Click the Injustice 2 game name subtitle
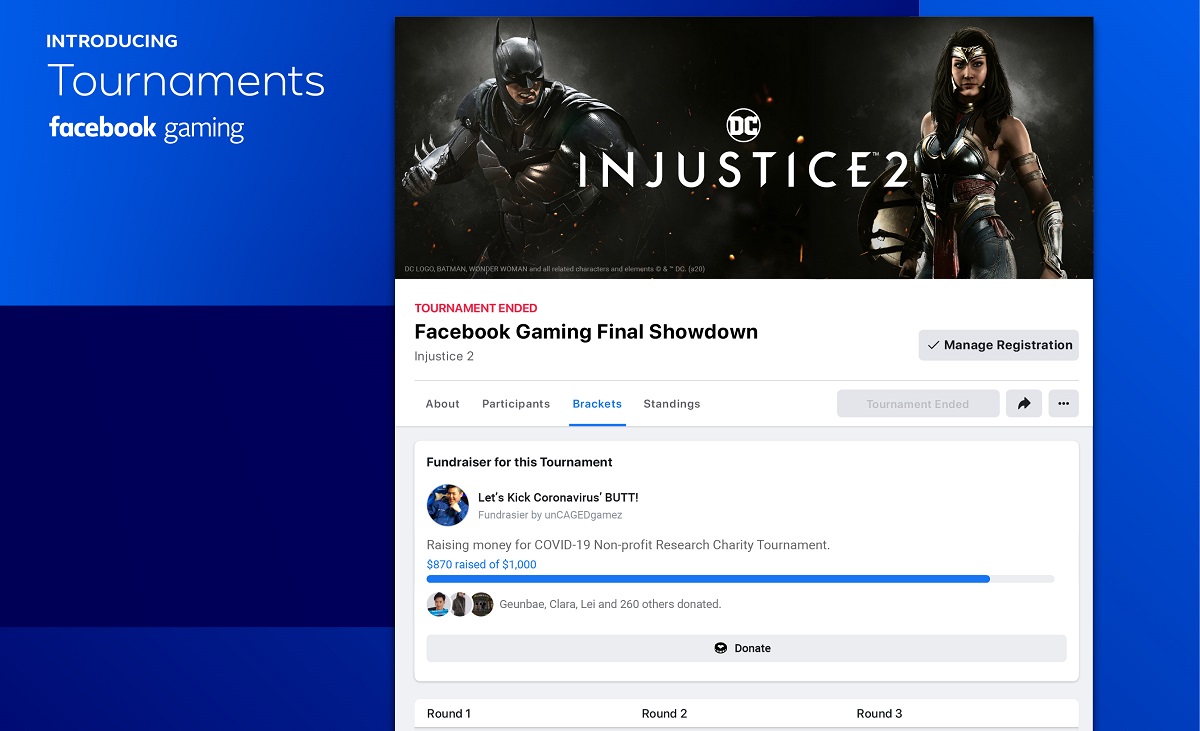This screenshot has width=1200, height=731. [444, 356]
